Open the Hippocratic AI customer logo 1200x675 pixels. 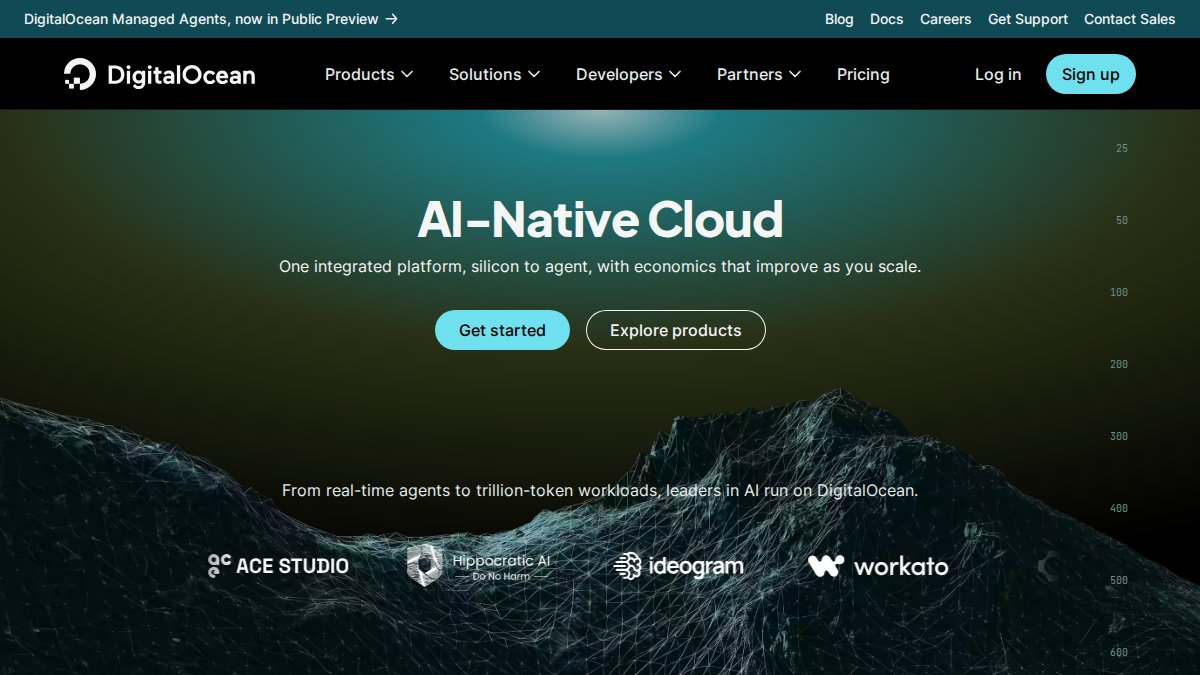(479, 566)
